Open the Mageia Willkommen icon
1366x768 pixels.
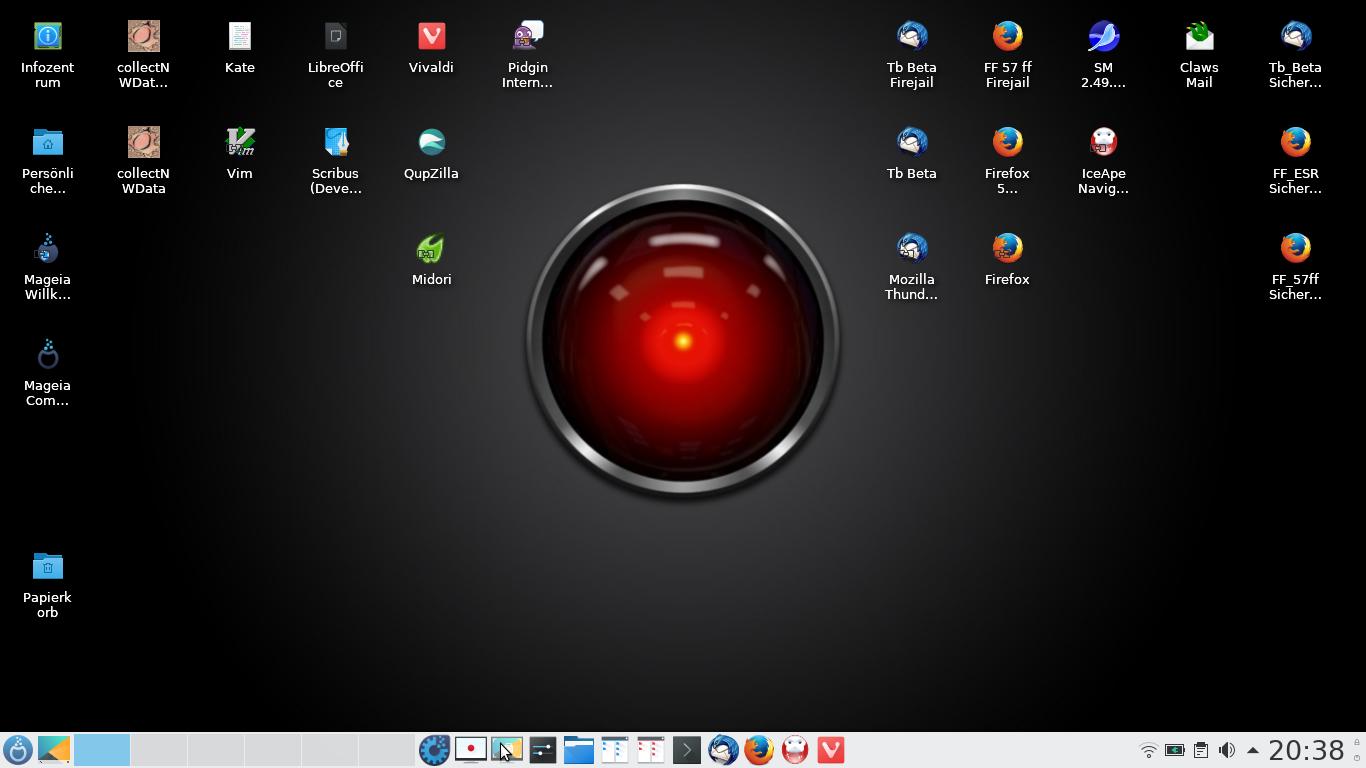[48, 266]
